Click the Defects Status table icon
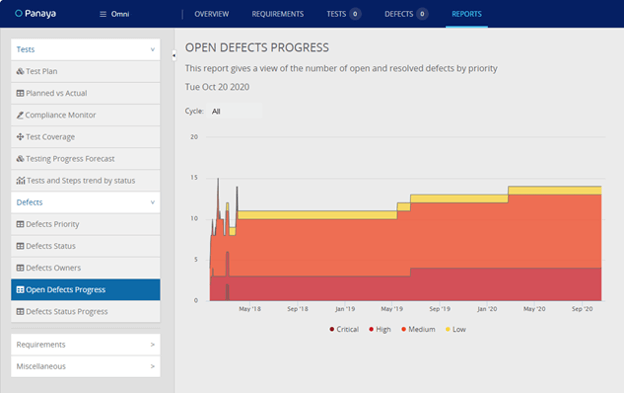The height and width of the screenshot is (393, 624). (x=20, y=246)
